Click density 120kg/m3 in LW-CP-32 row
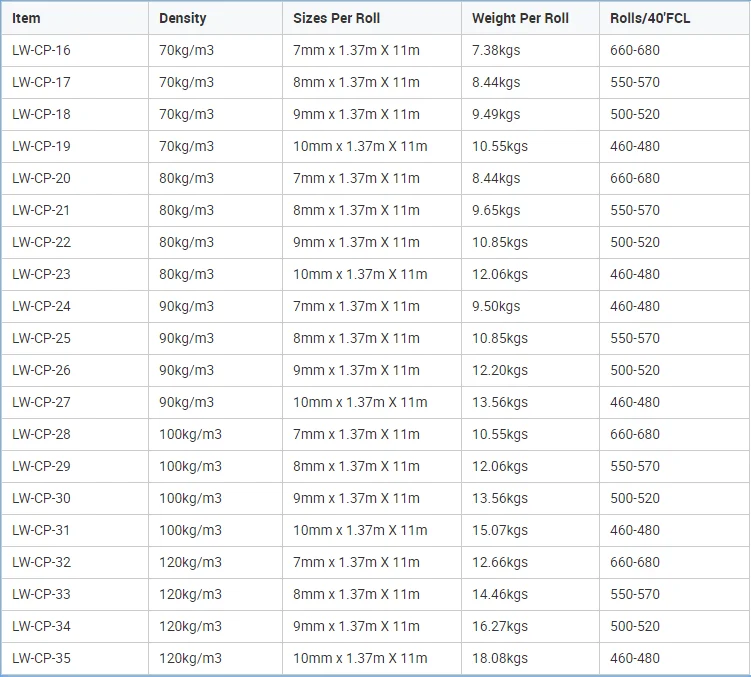This screenshot has width=751, height=677. 190,562
